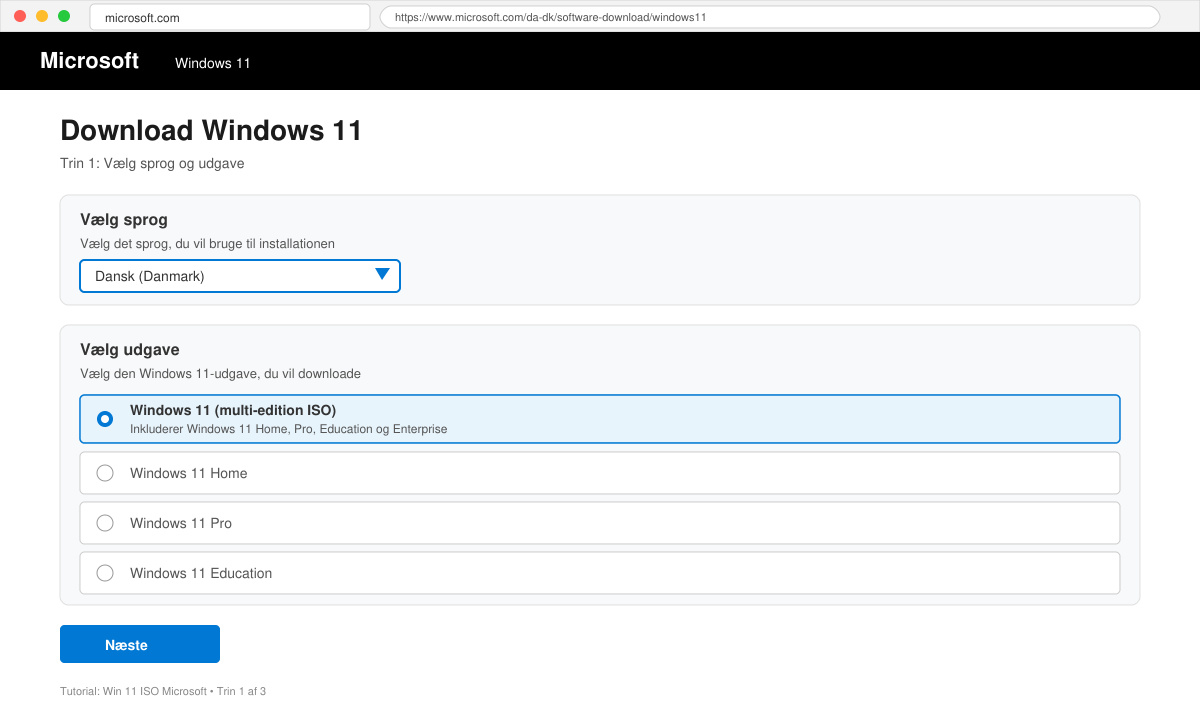
Task: Select the microsoft.com browser tab
Action: (x=230, y=17)
